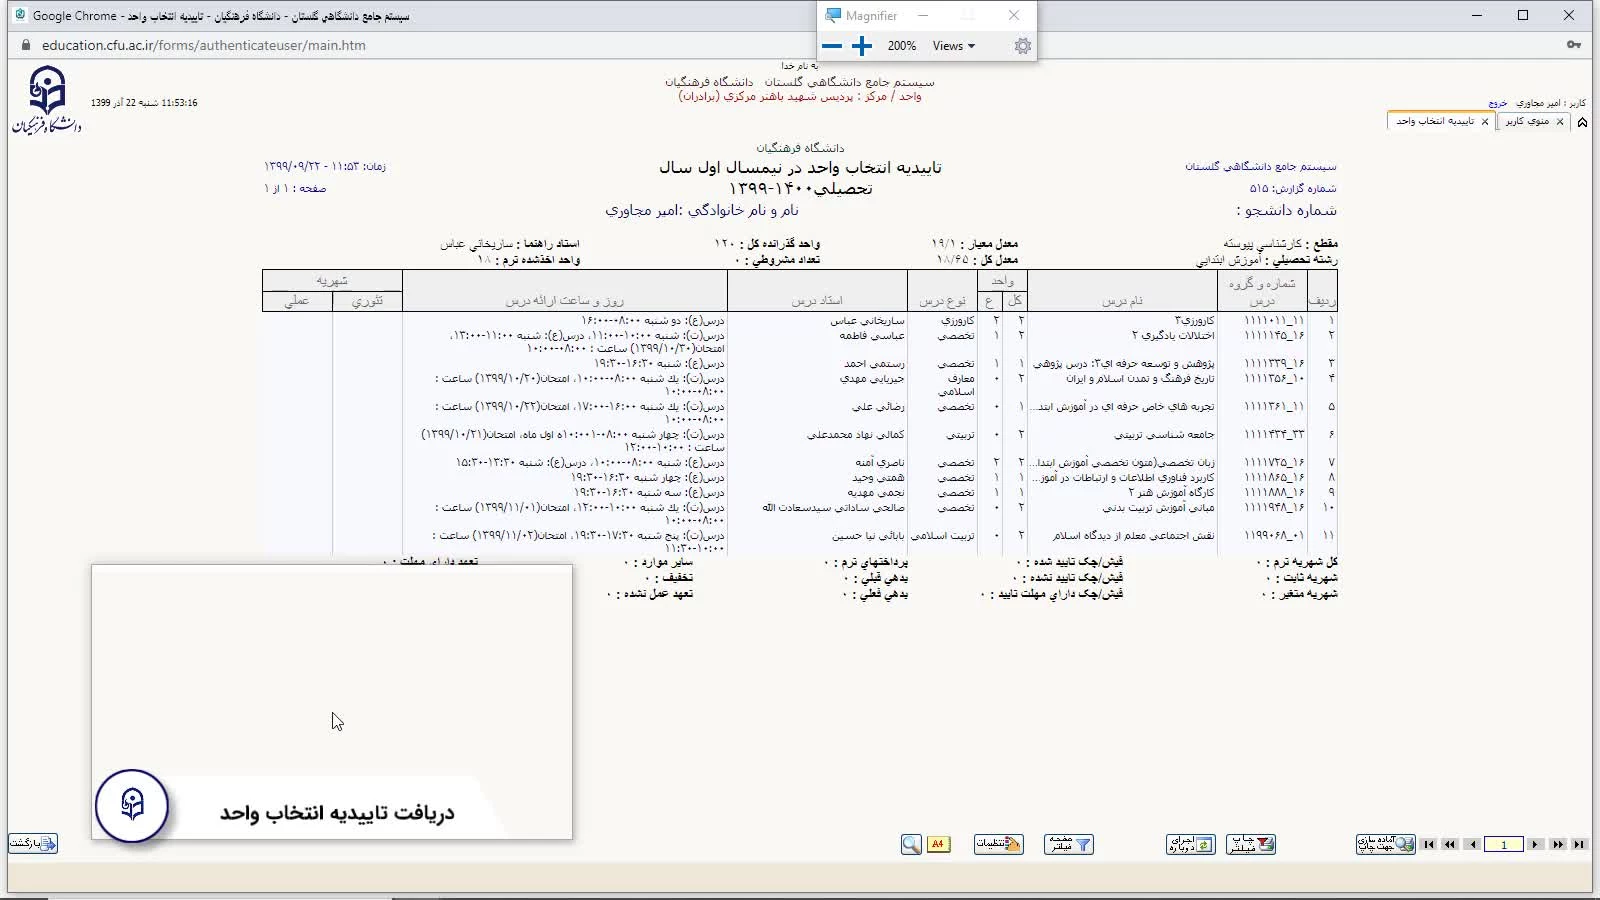
Task: Click the return (بازگشت) button
Action: click(33, 843)
